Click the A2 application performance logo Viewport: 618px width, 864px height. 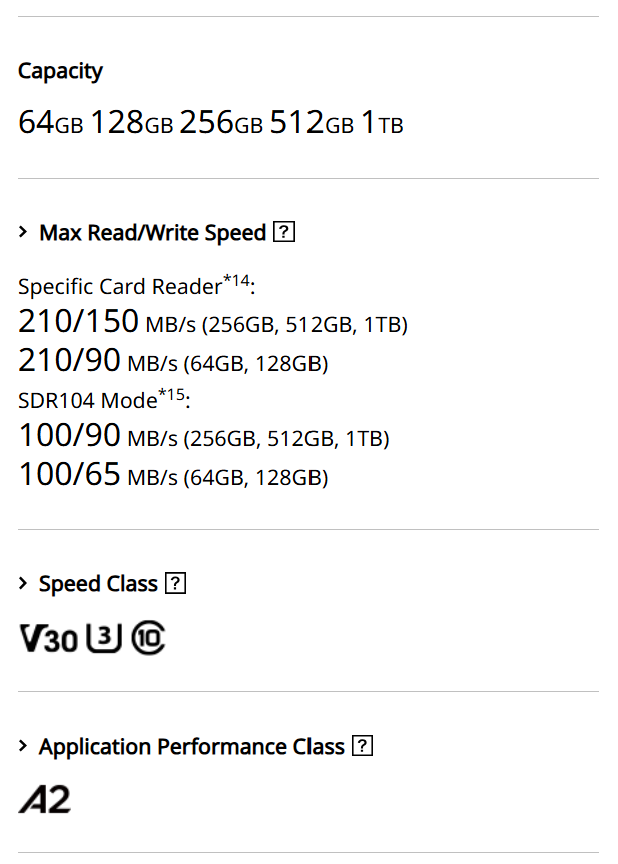click(45, 800)
